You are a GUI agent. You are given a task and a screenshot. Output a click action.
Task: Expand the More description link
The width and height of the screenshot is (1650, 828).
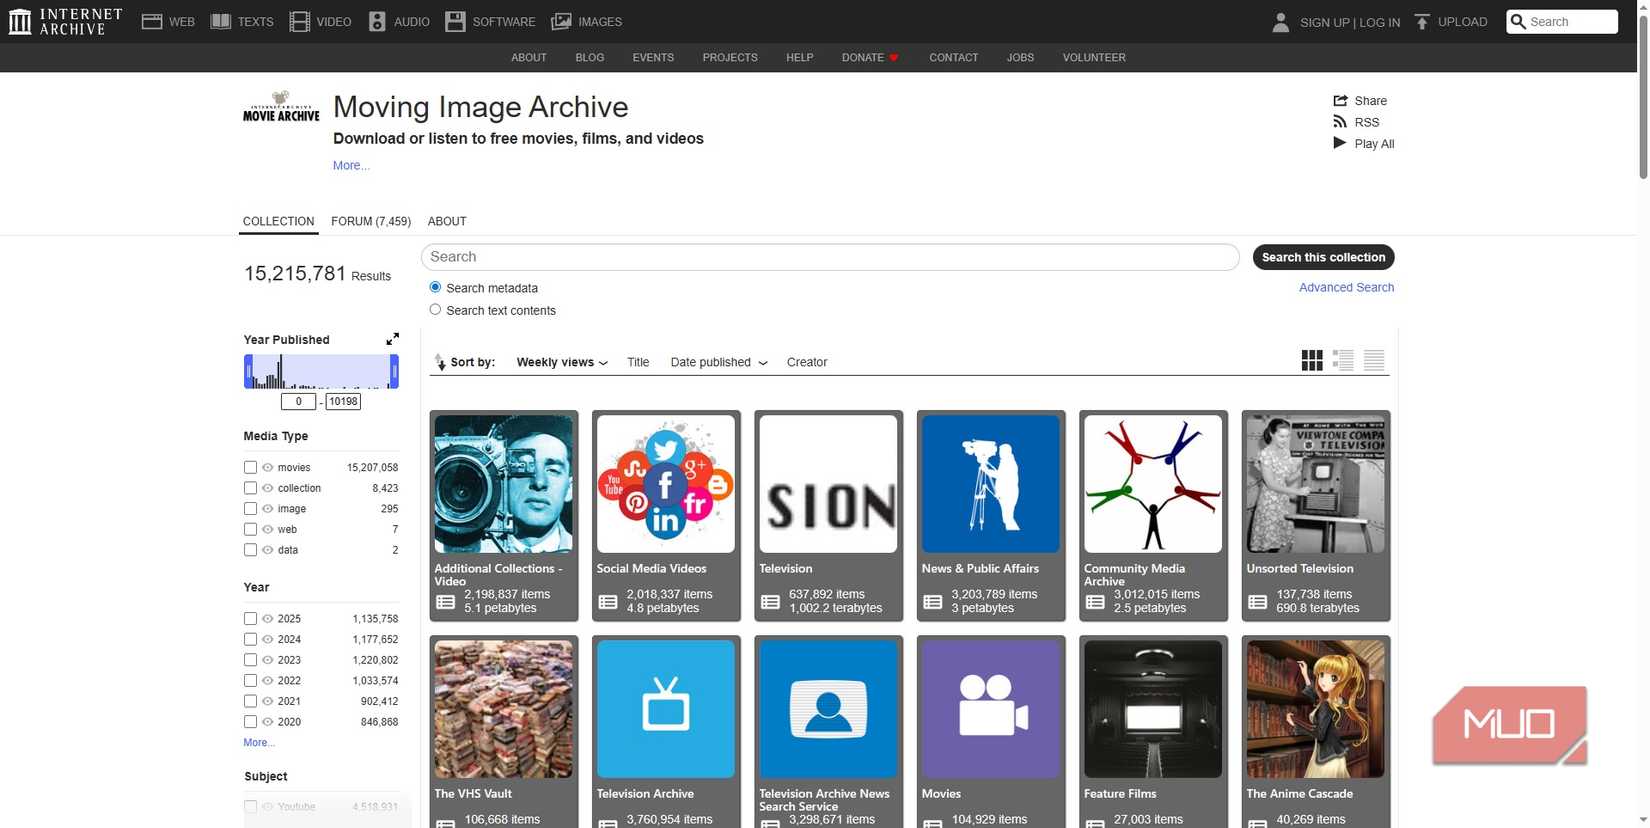(x=351, y=166)
